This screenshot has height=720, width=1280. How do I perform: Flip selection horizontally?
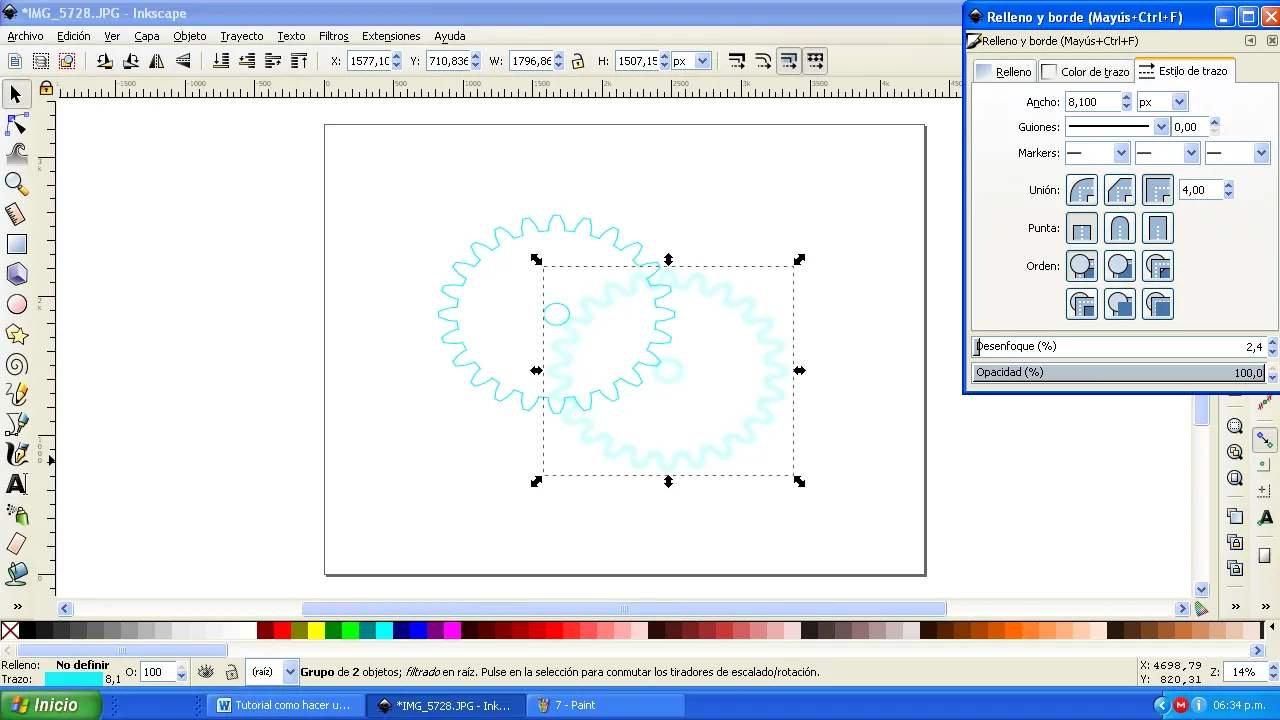(x=157, y=61)
